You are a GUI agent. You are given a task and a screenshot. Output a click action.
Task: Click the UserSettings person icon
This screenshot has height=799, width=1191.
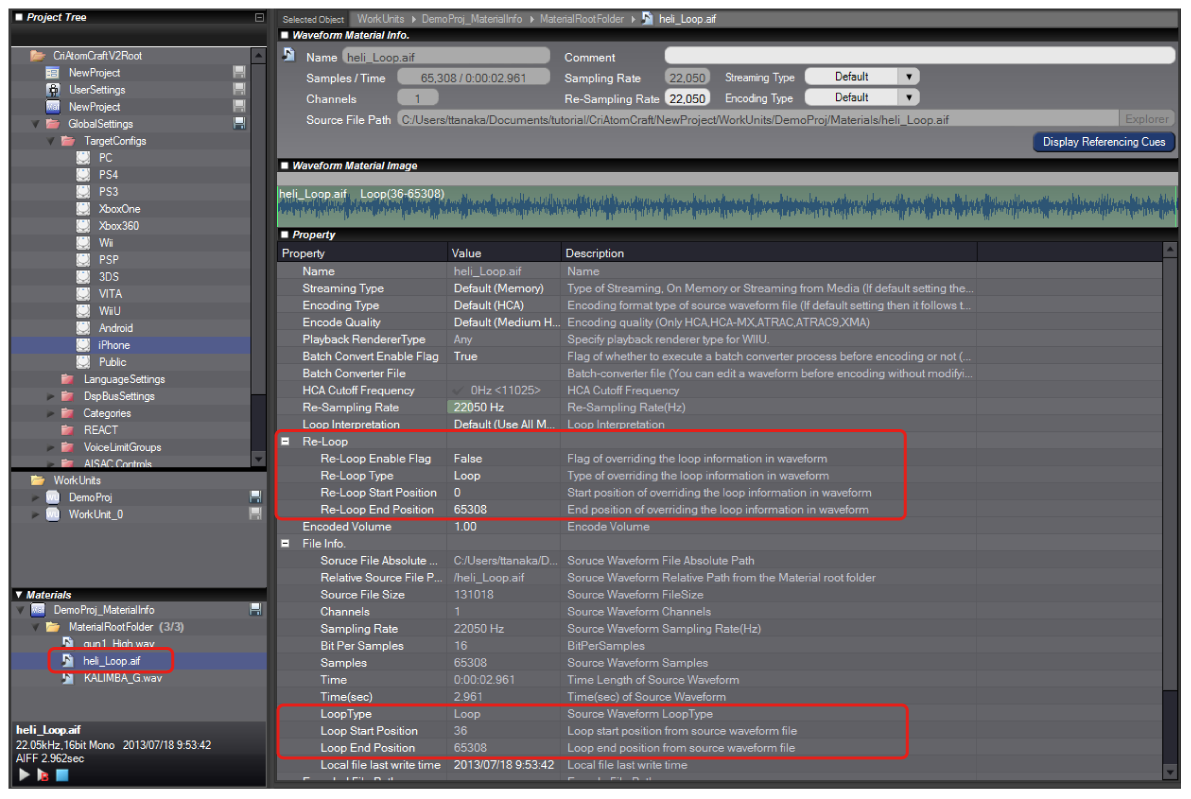53,90
